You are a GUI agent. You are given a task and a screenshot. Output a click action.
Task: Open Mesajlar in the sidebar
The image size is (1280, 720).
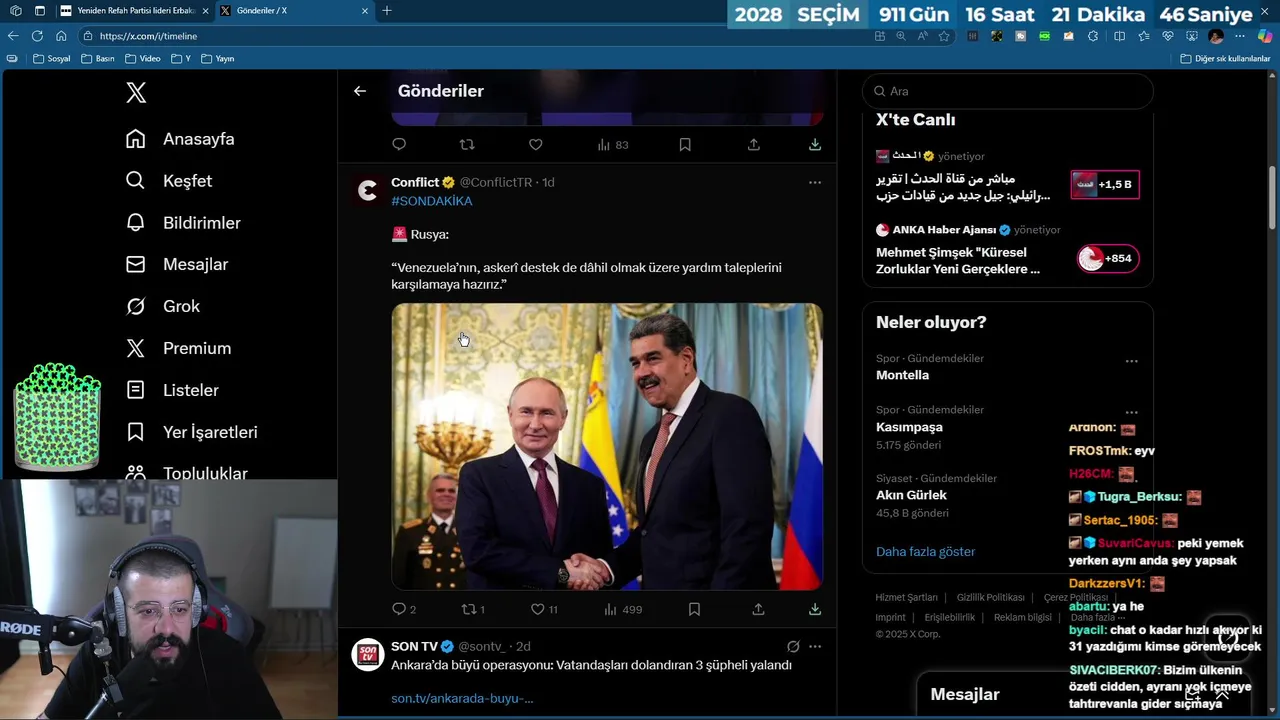[x=176, y=265]
